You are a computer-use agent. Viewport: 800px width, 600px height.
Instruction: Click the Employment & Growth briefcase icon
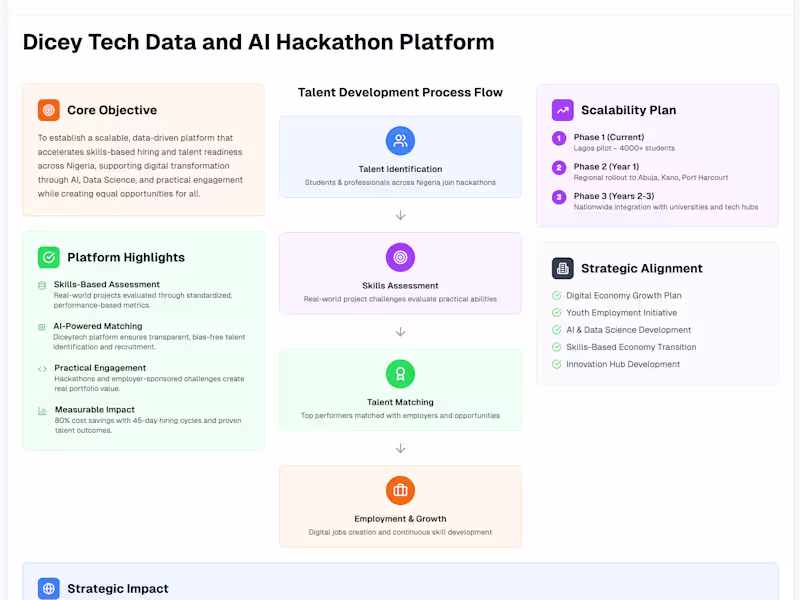tap(400, 490)
